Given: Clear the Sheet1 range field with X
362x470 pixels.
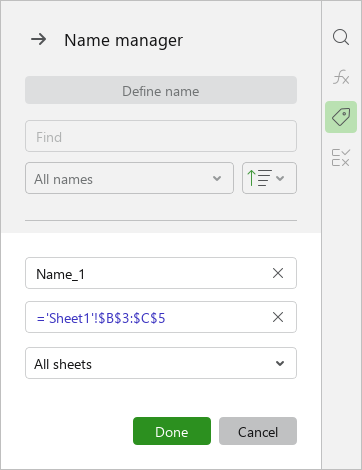Looking at the screenshot, I should [x=278, y=317].
